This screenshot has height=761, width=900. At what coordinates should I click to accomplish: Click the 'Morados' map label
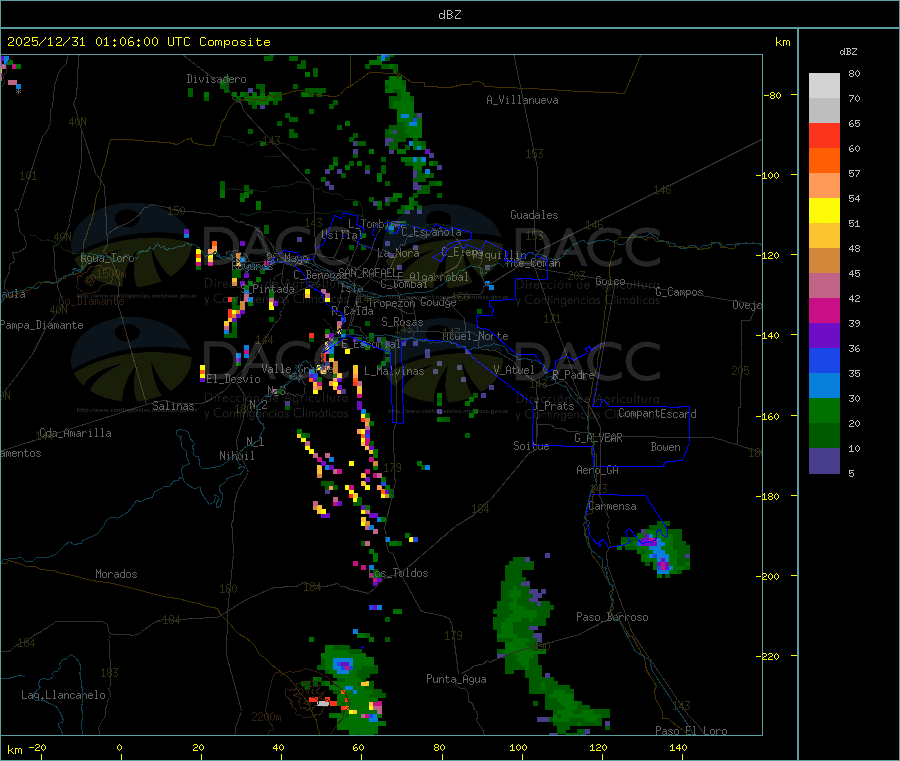coord(116,574)
